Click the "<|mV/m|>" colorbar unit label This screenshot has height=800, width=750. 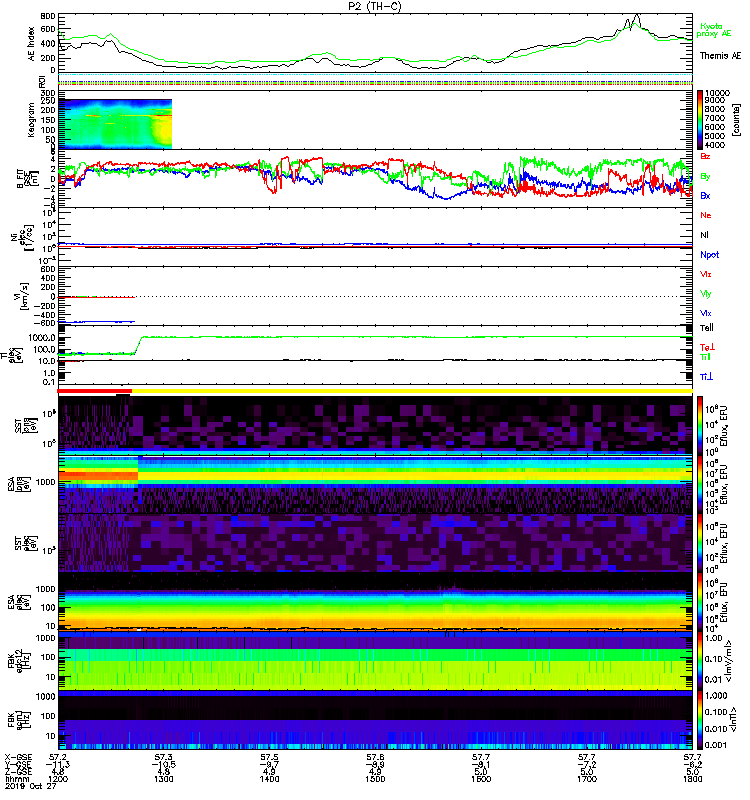pyautogui.click(x=730, y=662)
